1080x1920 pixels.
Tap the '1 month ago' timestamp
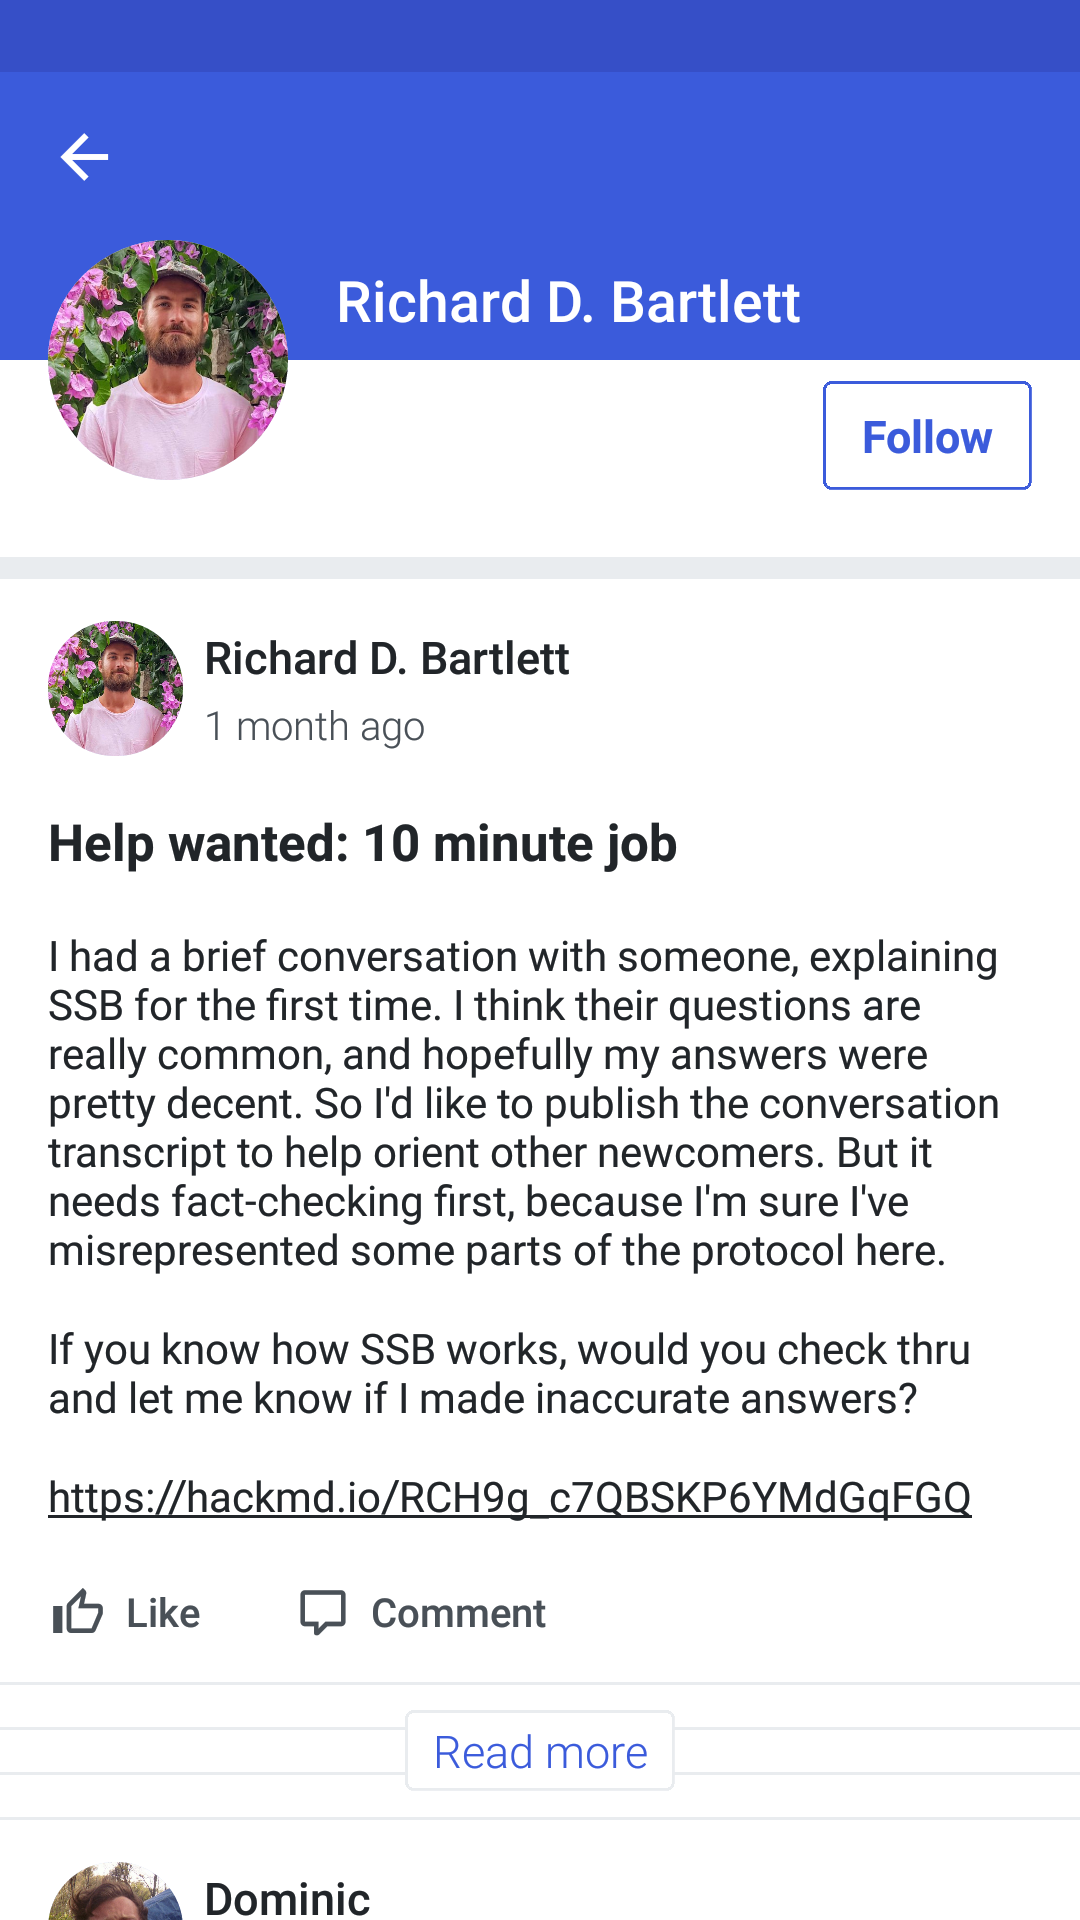315,726
